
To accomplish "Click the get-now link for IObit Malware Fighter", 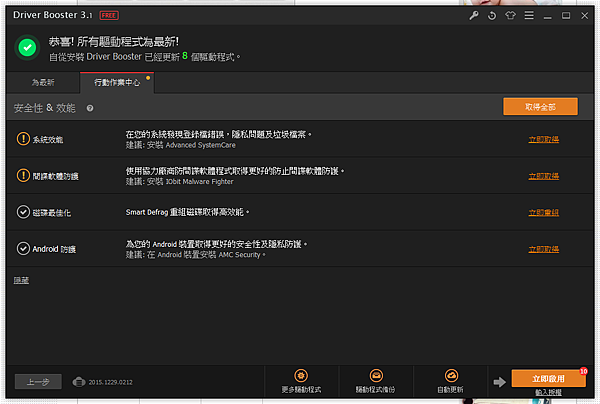I will 543,176.
